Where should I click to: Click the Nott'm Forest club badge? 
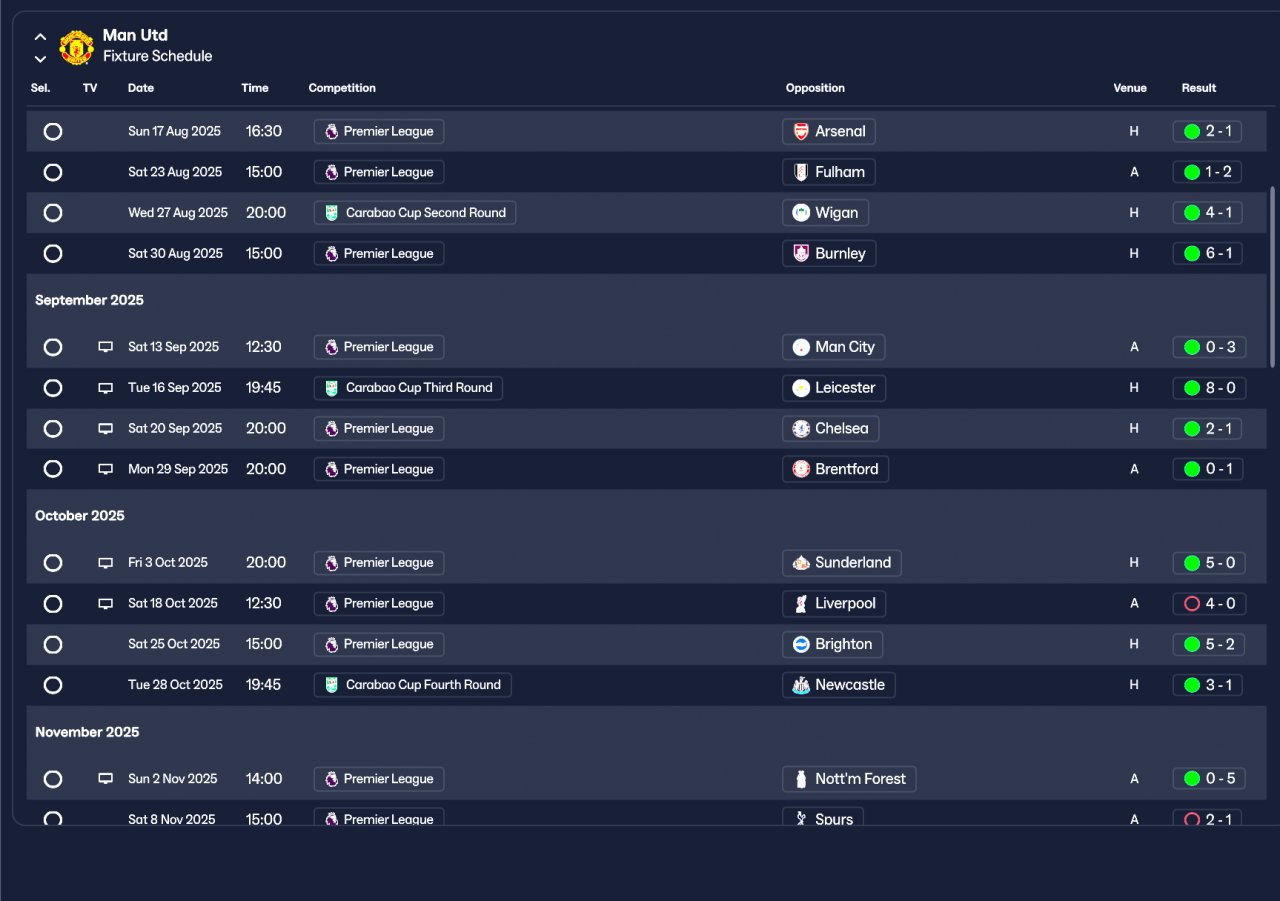pyautogui.click(x=801, y=779)
